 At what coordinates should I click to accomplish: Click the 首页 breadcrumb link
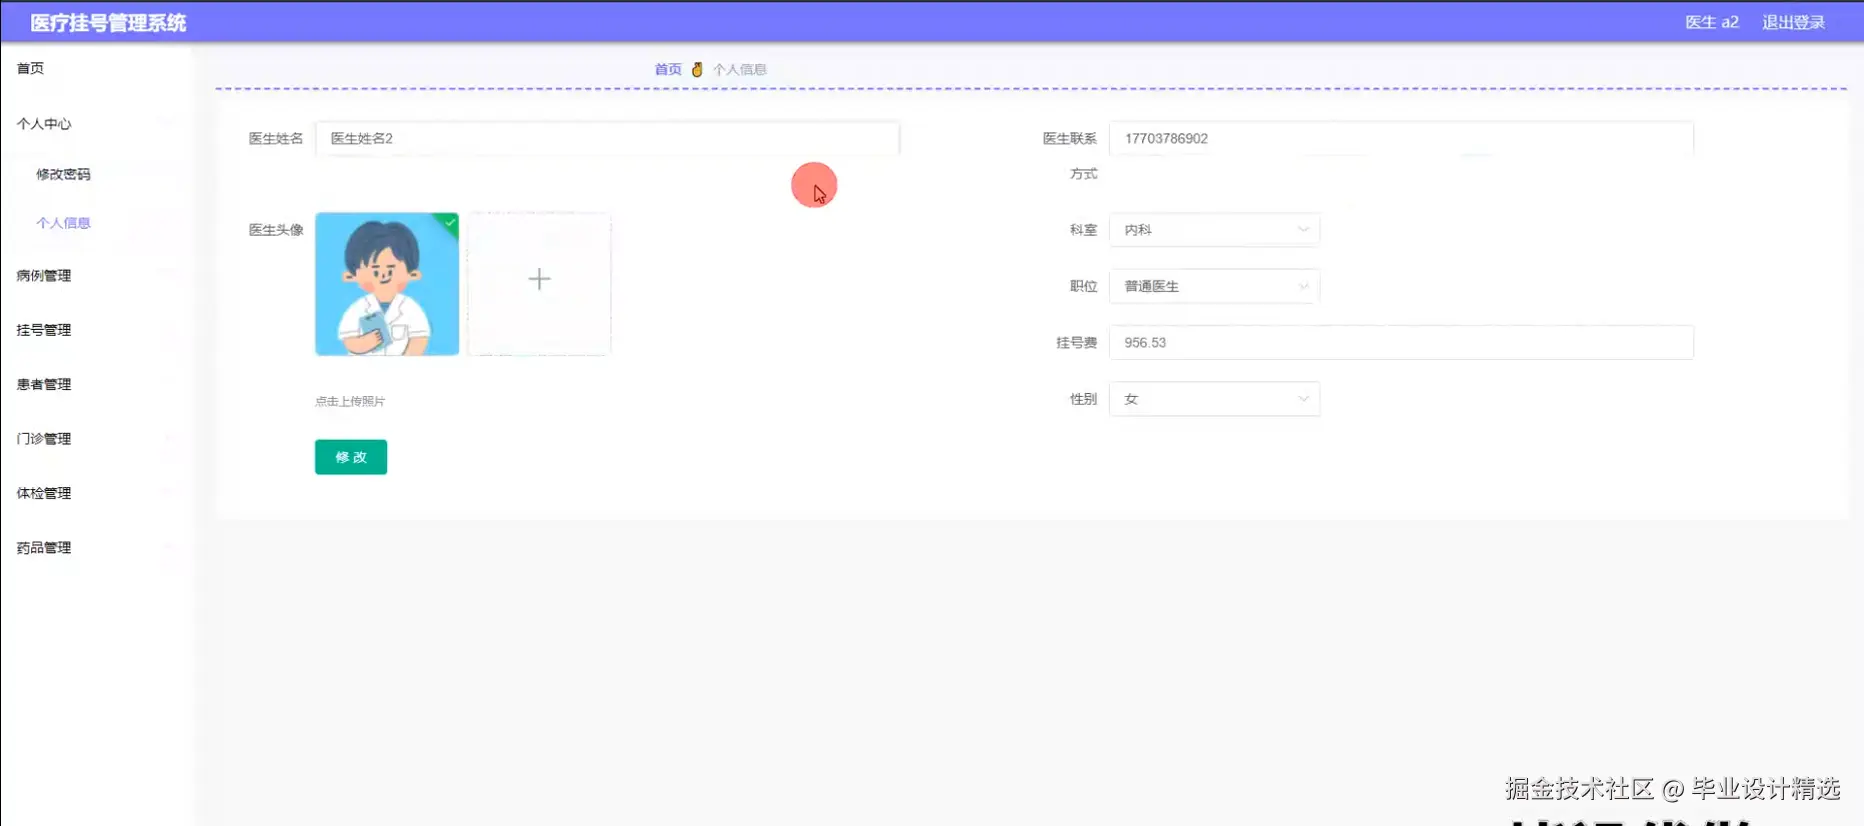click(668, 69)
